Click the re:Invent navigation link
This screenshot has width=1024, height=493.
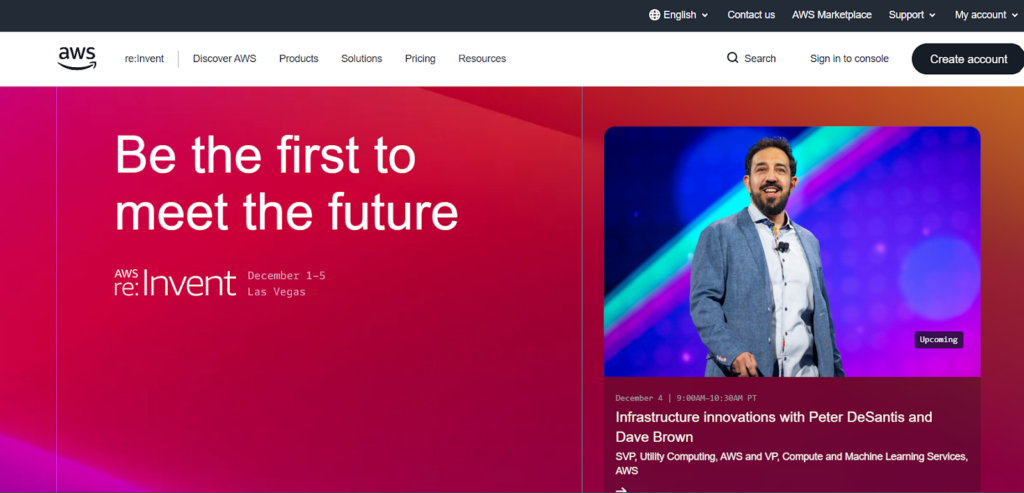coord(144,59)
